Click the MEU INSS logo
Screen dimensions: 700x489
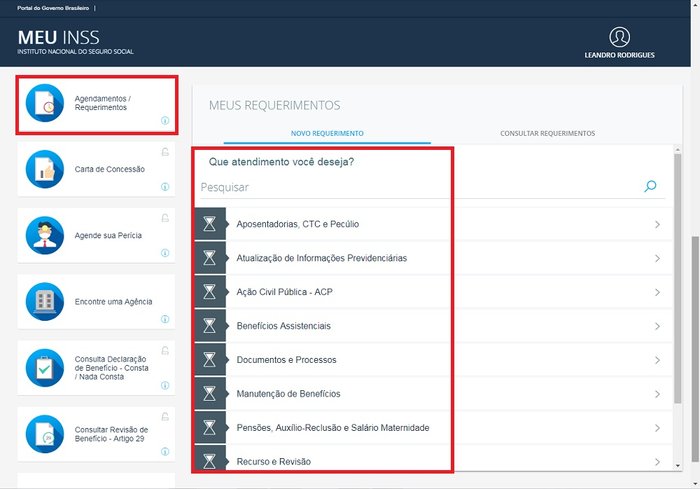75,42
